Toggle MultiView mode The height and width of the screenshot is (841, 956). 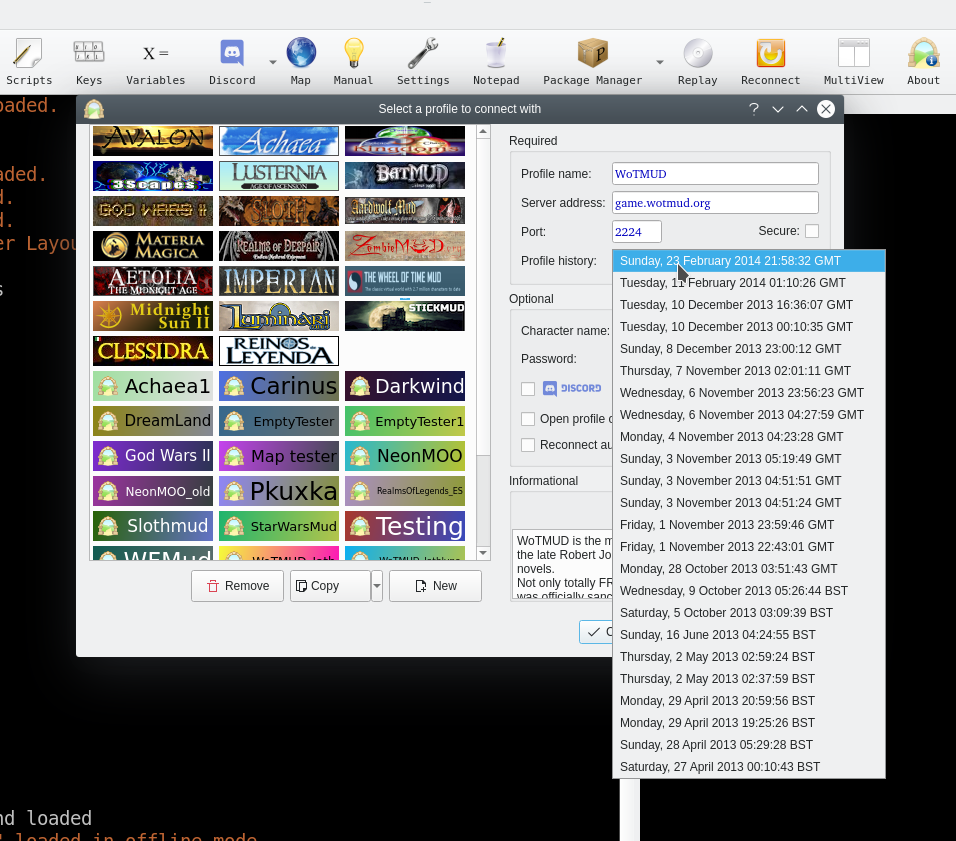coord(854,62)
